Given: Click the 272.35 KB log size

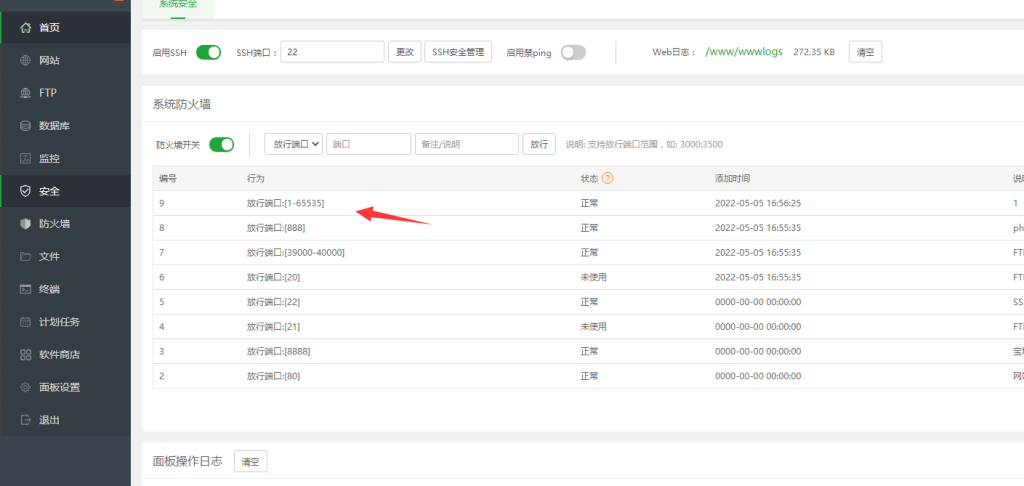Looking at the screenshot, I should (814, 52).
